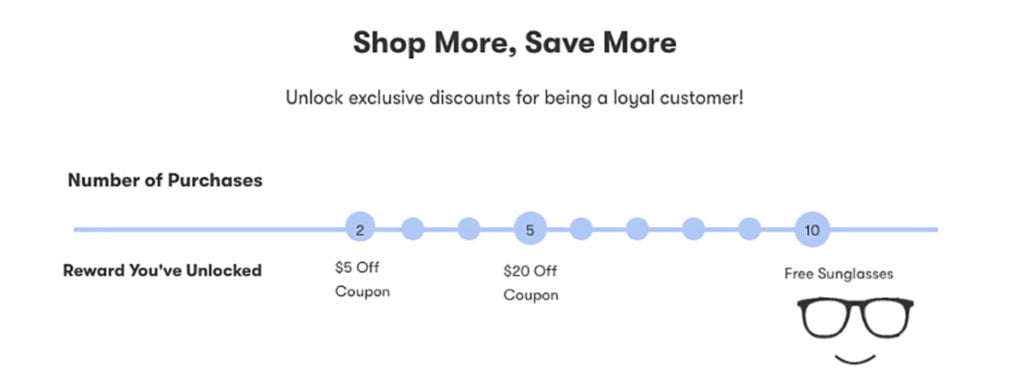Click the Reward You've Unlocked label

[x=163, y=270]
